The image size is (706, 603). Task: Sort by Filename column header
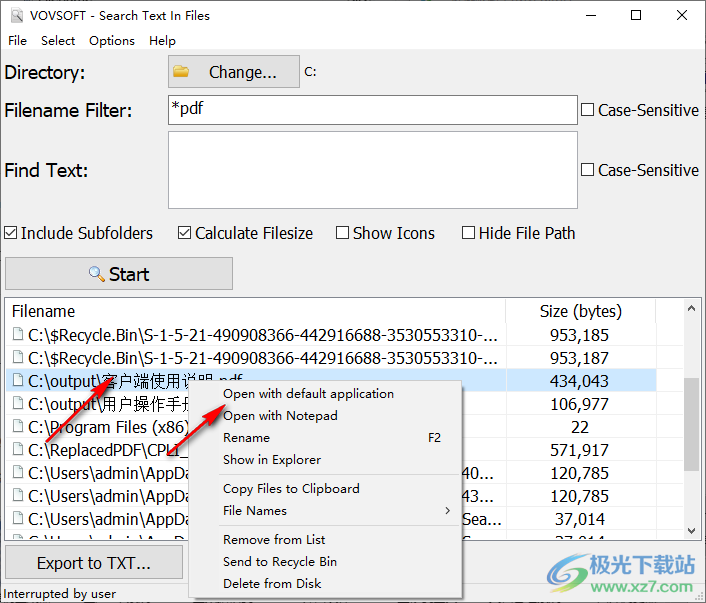pos(255,311)
